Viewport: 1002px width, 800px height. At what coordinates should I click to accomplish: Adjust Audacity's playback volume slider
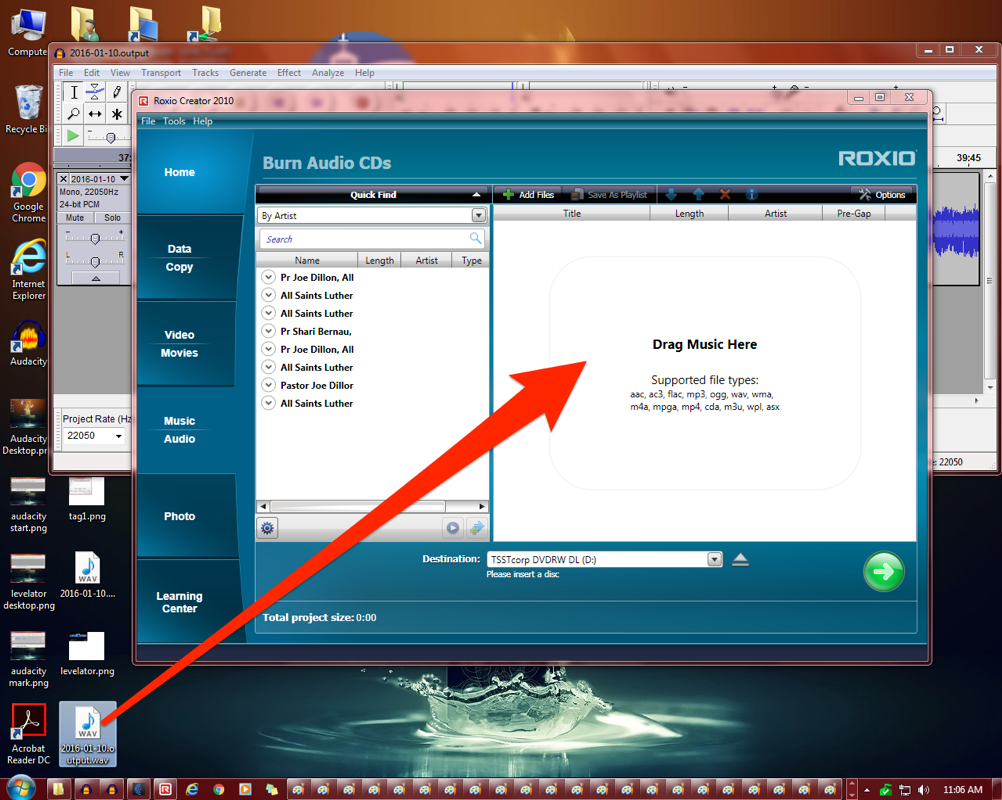click(111, 137)
